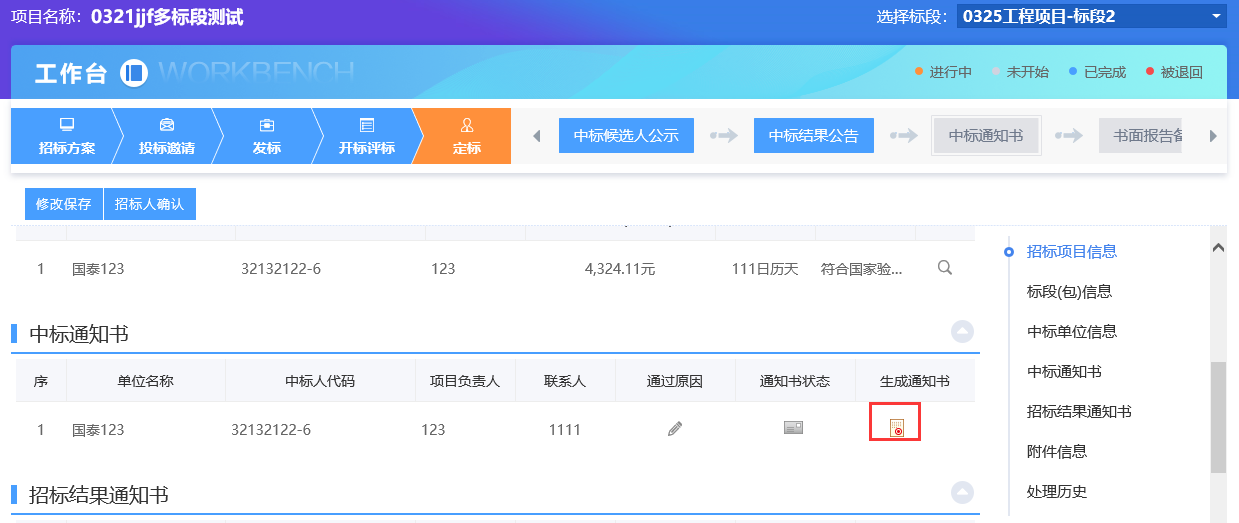
Task: Click the pencil edit icon under 通过原因
Action: tap(675, 429)
